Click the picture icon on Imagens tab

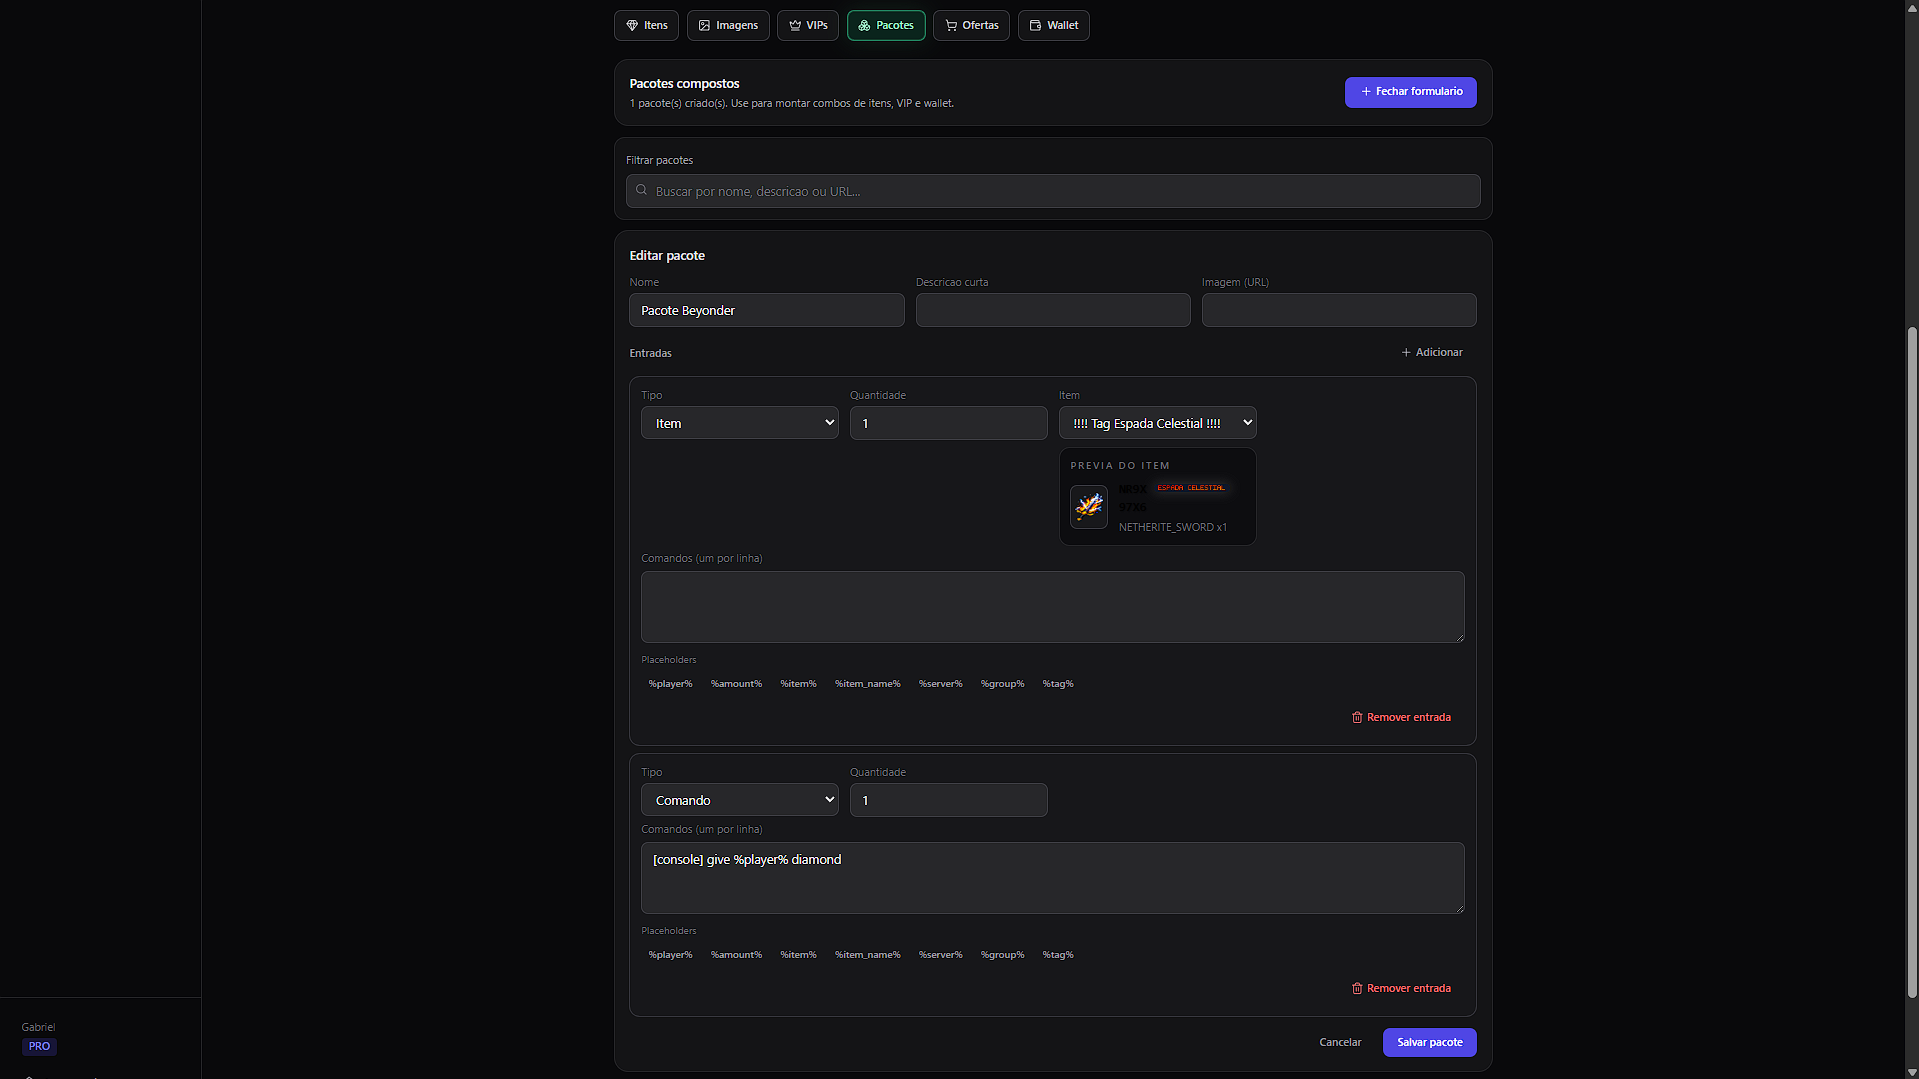(x=704, y=26)
